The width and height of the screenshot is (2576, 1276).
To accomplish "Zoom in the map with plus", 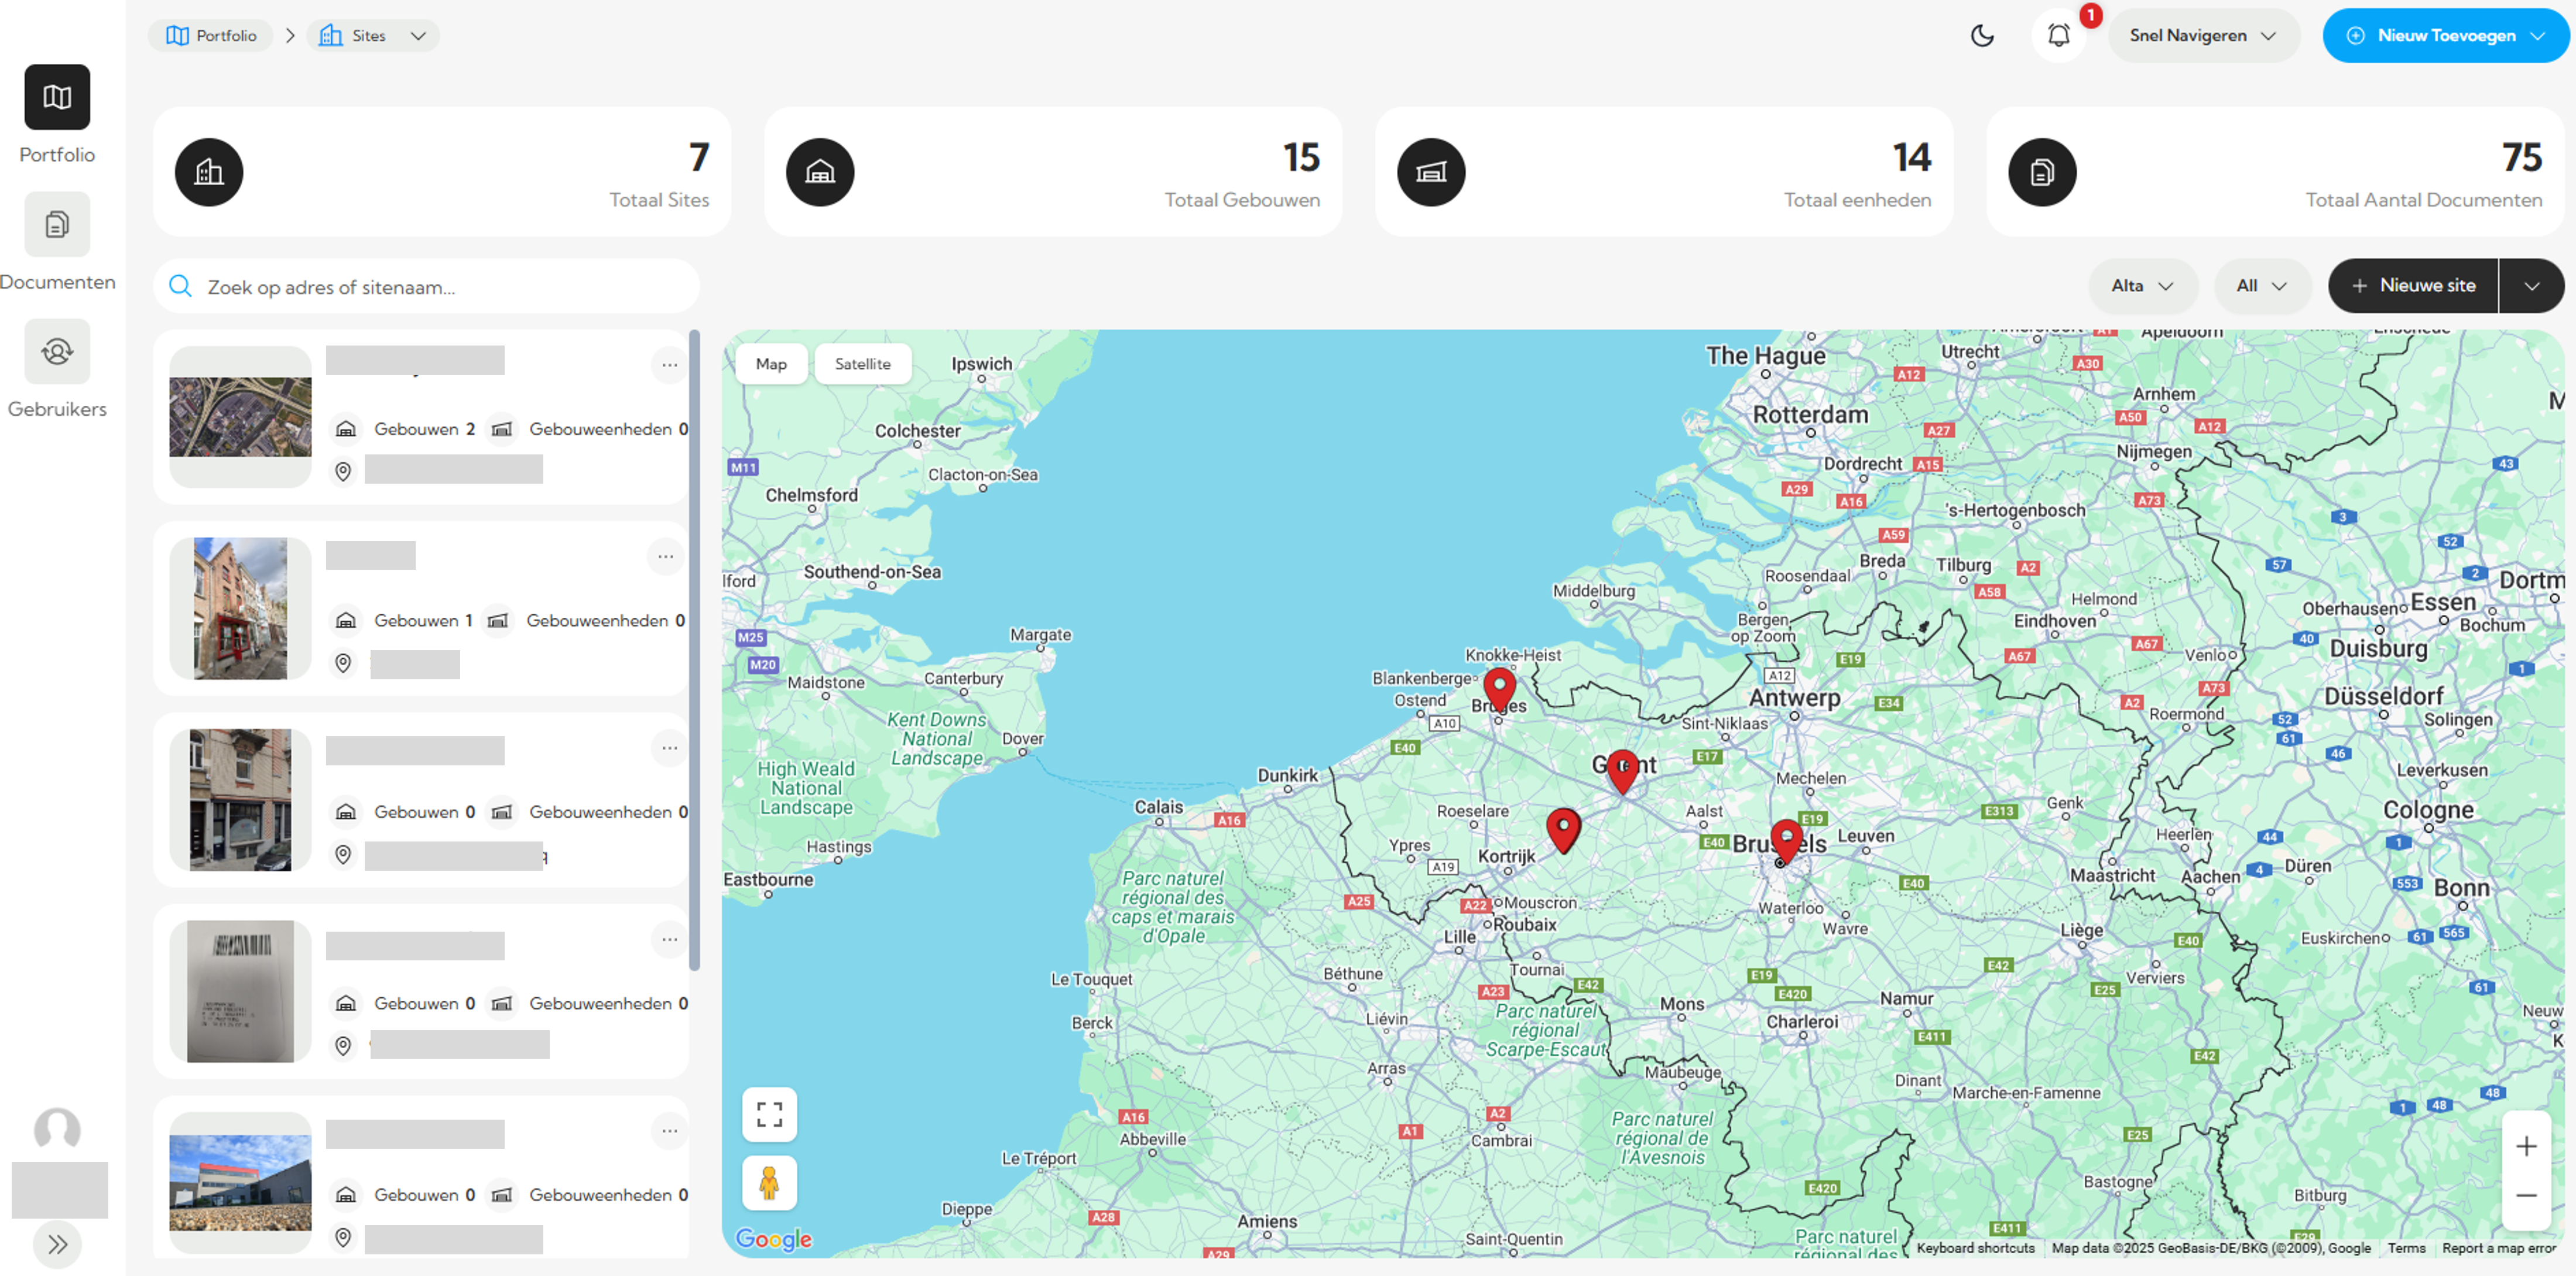I will coord(2526,1146).
